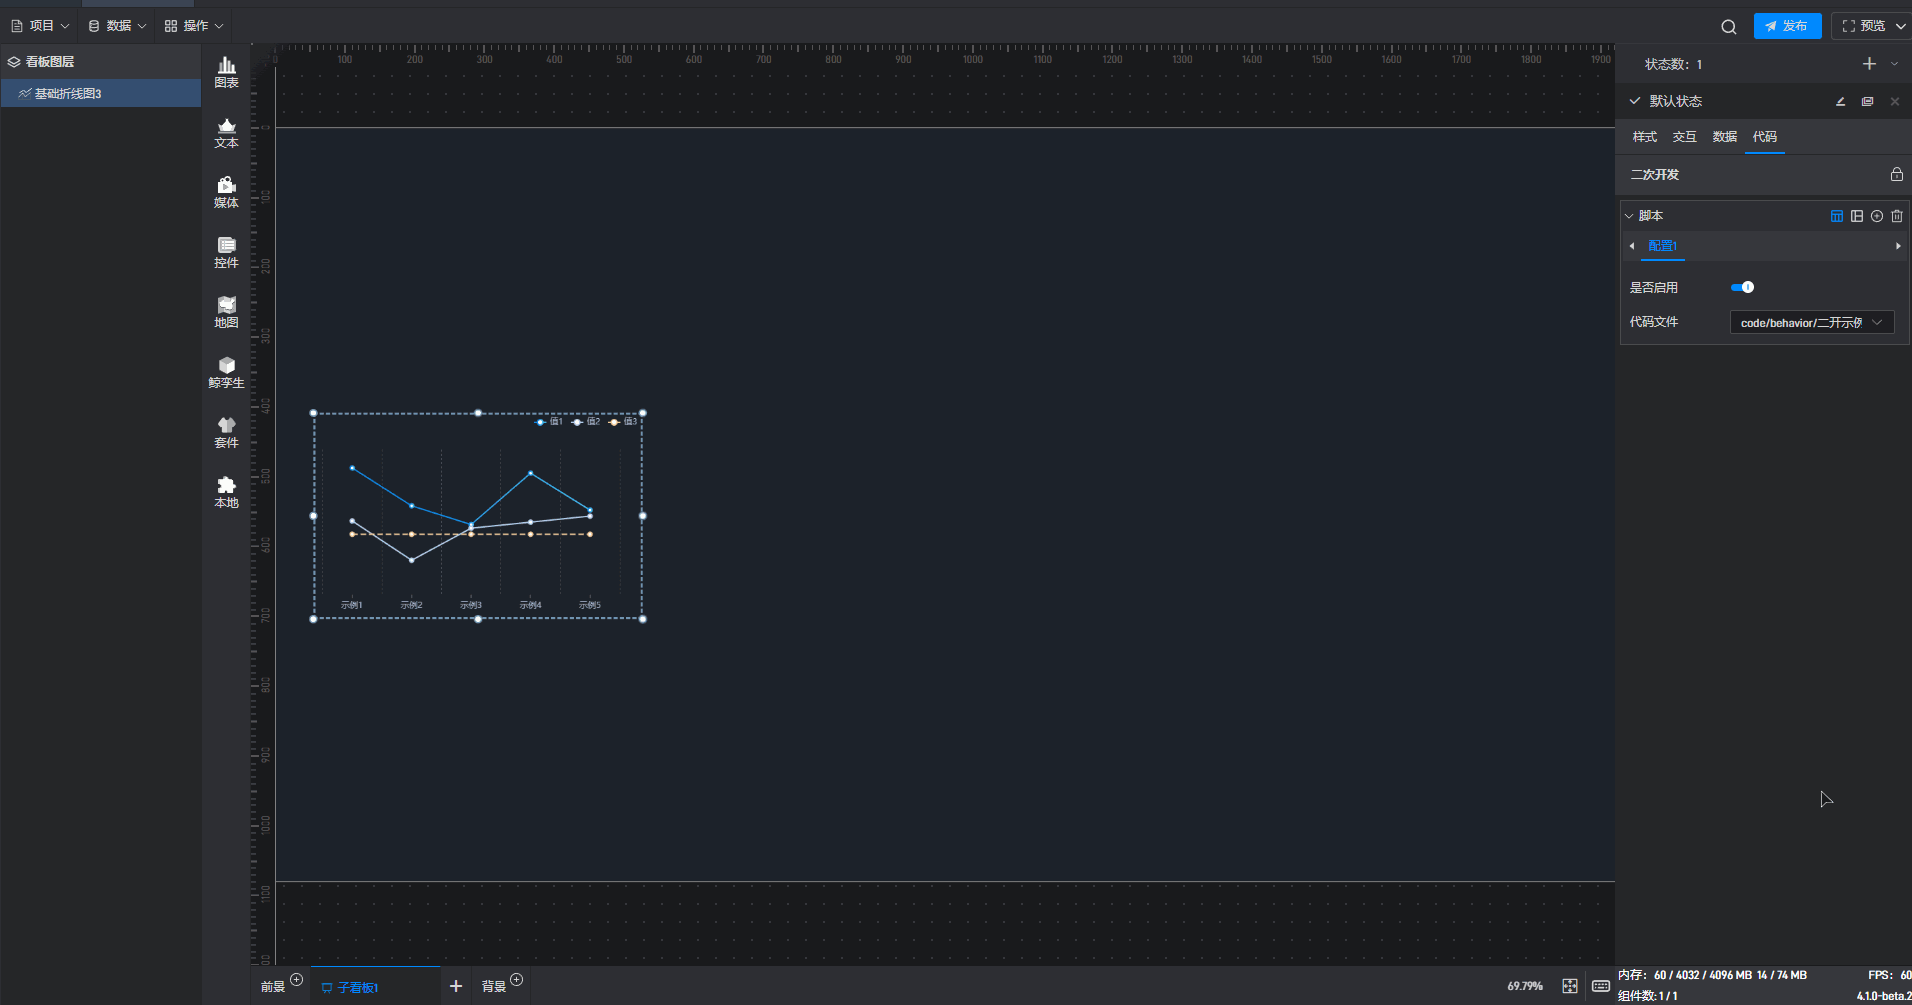Switch 脚本 to tabbed layout view icon
1912x1005 pixels.
click(1837, 216)
